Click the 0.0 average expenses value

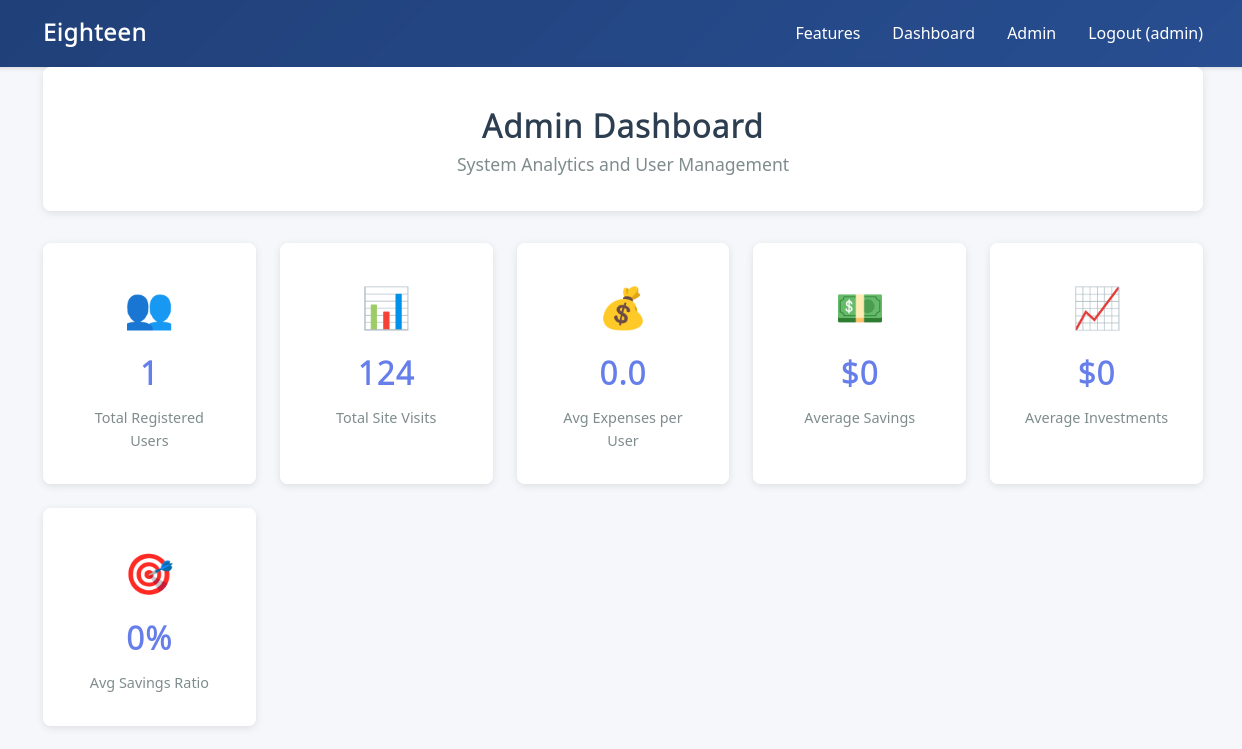(622, 373)
